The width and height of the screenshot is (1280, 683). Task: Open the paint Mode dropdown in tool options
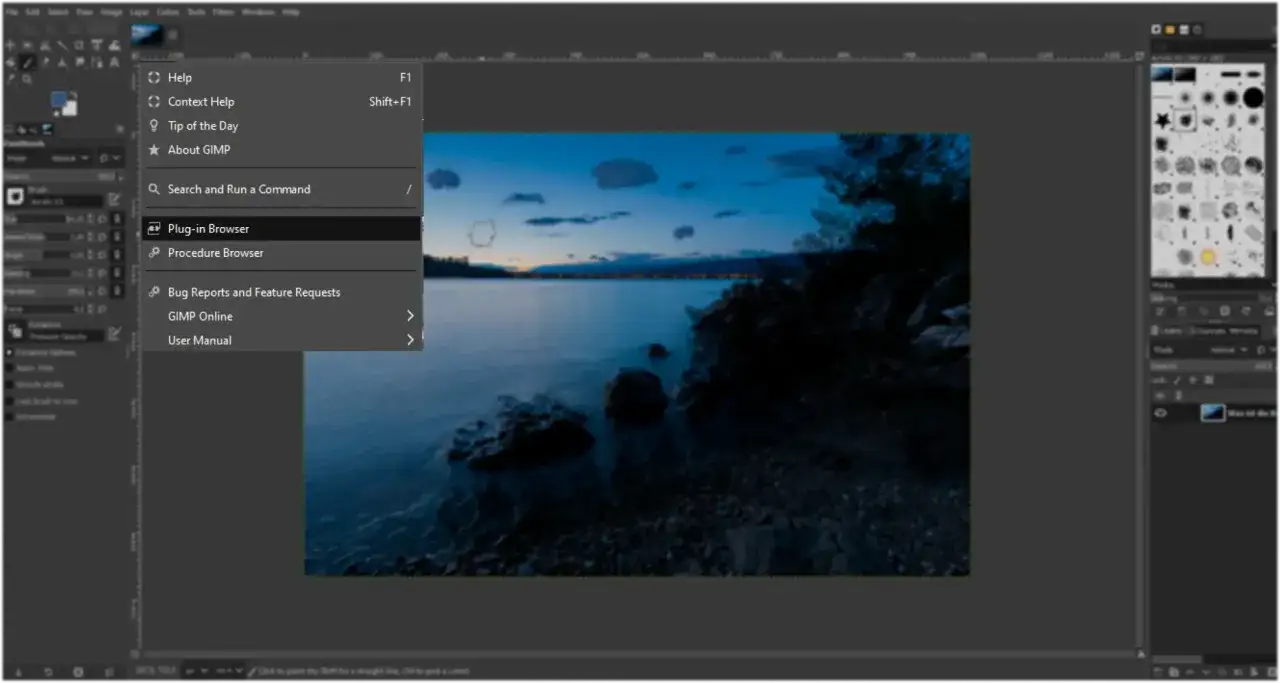[71, 157]
